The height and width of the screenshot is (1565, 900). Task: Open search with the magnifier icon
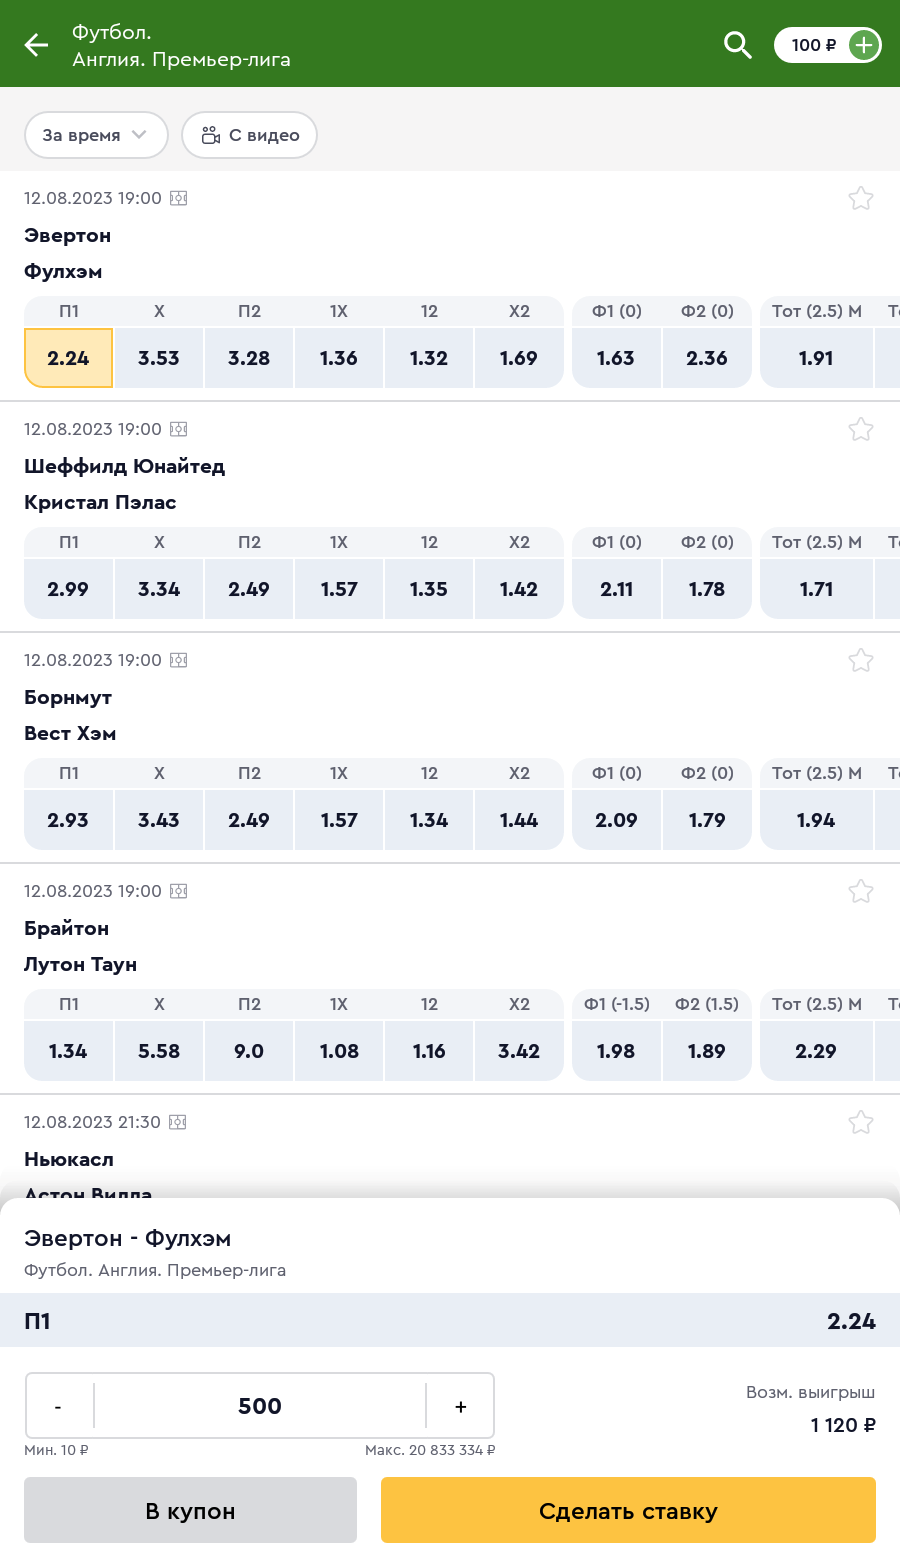point(738,45)
